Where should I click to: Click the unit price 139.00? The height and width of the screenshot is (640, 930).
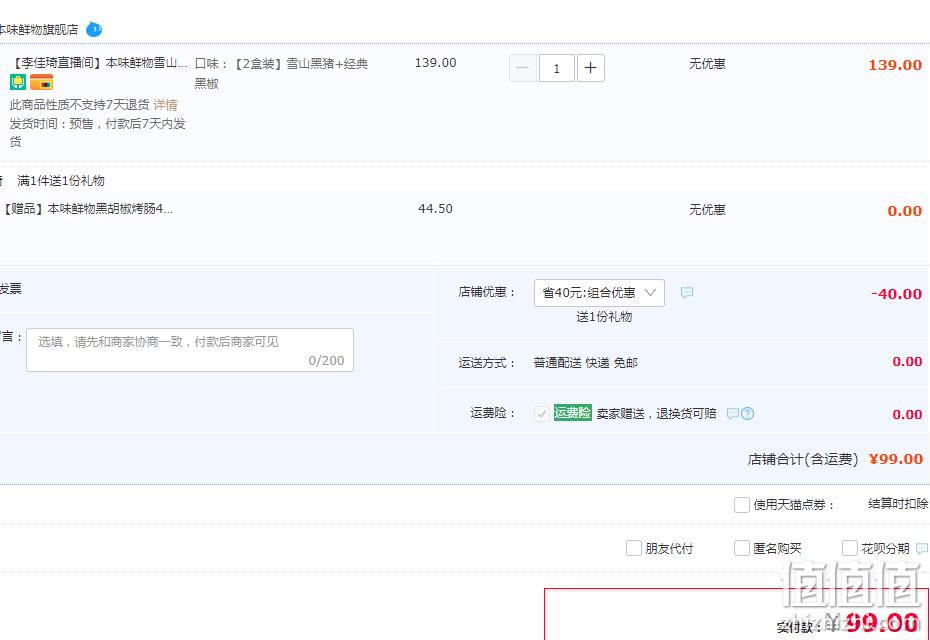[435, 63]
